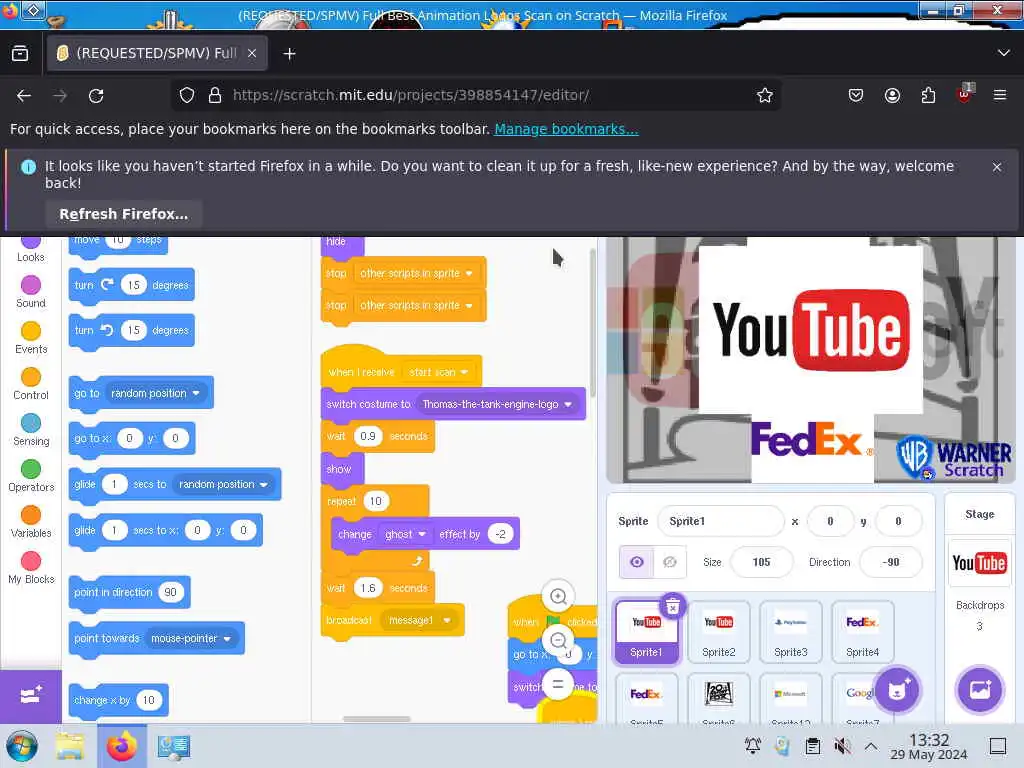Select Sprite1 thumbnail

[x=646, y=633]
